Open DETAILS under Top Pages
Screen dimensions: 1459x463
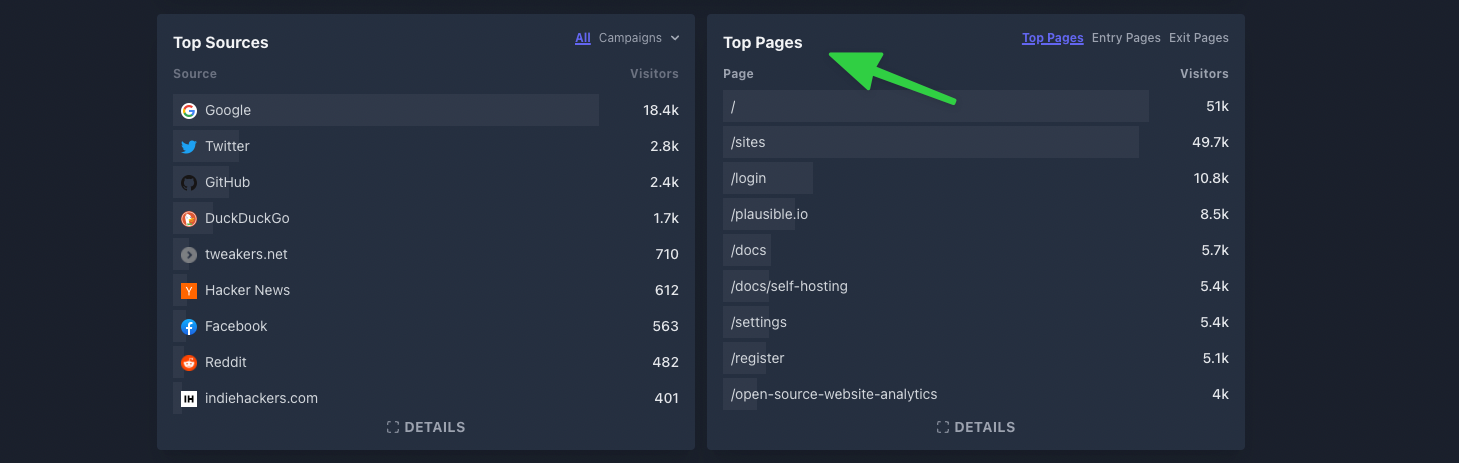click(x=976, y=427)
